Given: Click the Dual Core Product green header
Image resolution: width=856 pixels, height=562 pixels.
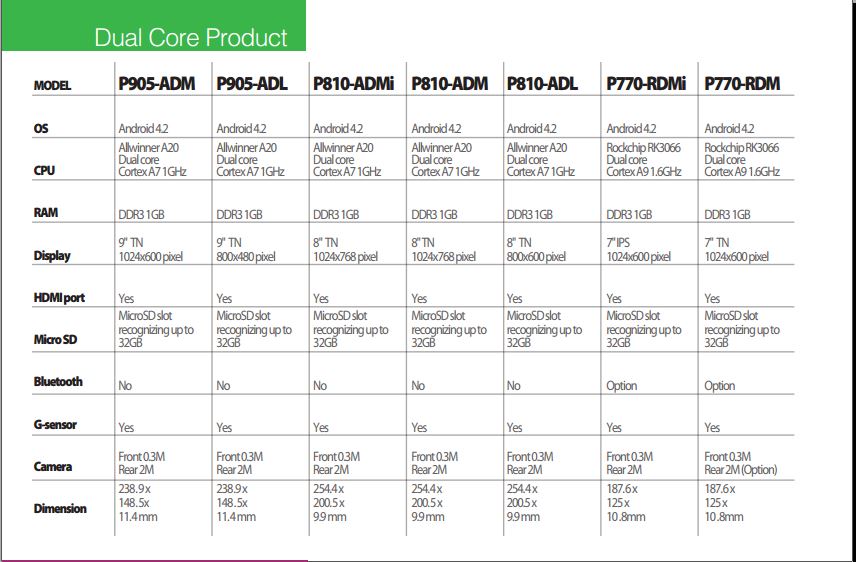Looking at the screenshot, I should tap(153, 26).
